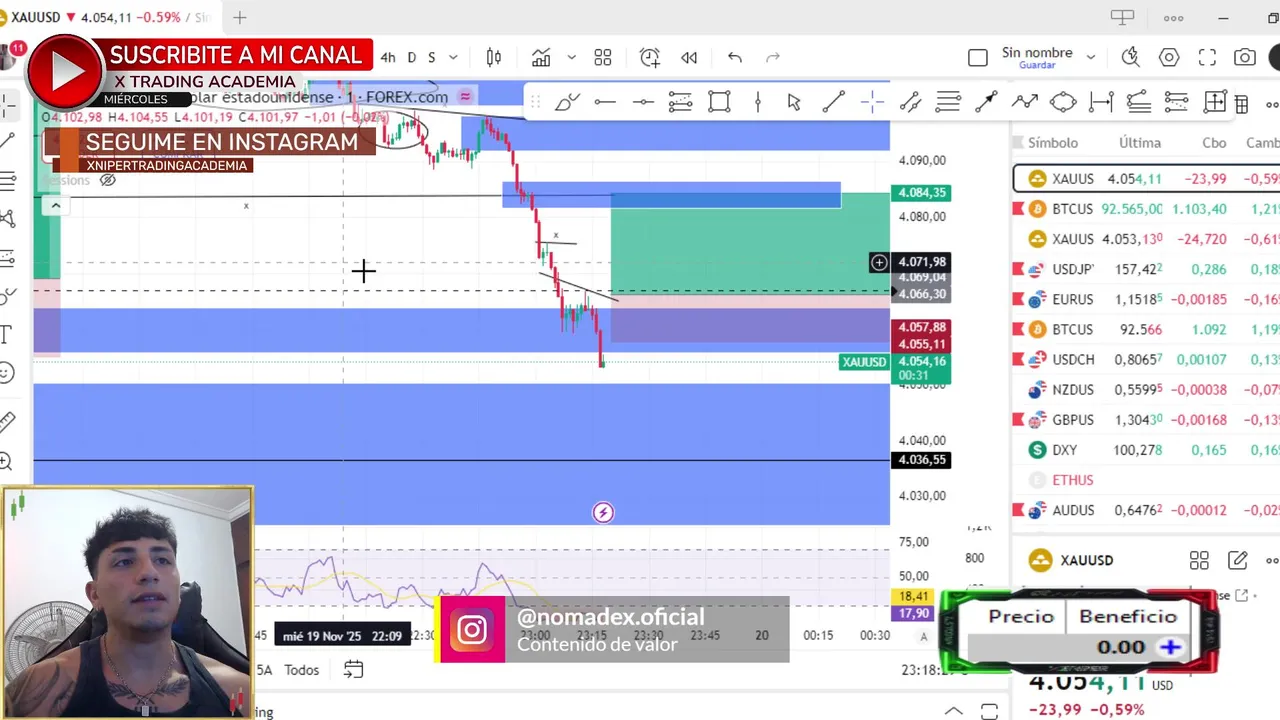Select the 4h timeframe
The width and height of the screenshot is (1280, 720).
point(388,58)
